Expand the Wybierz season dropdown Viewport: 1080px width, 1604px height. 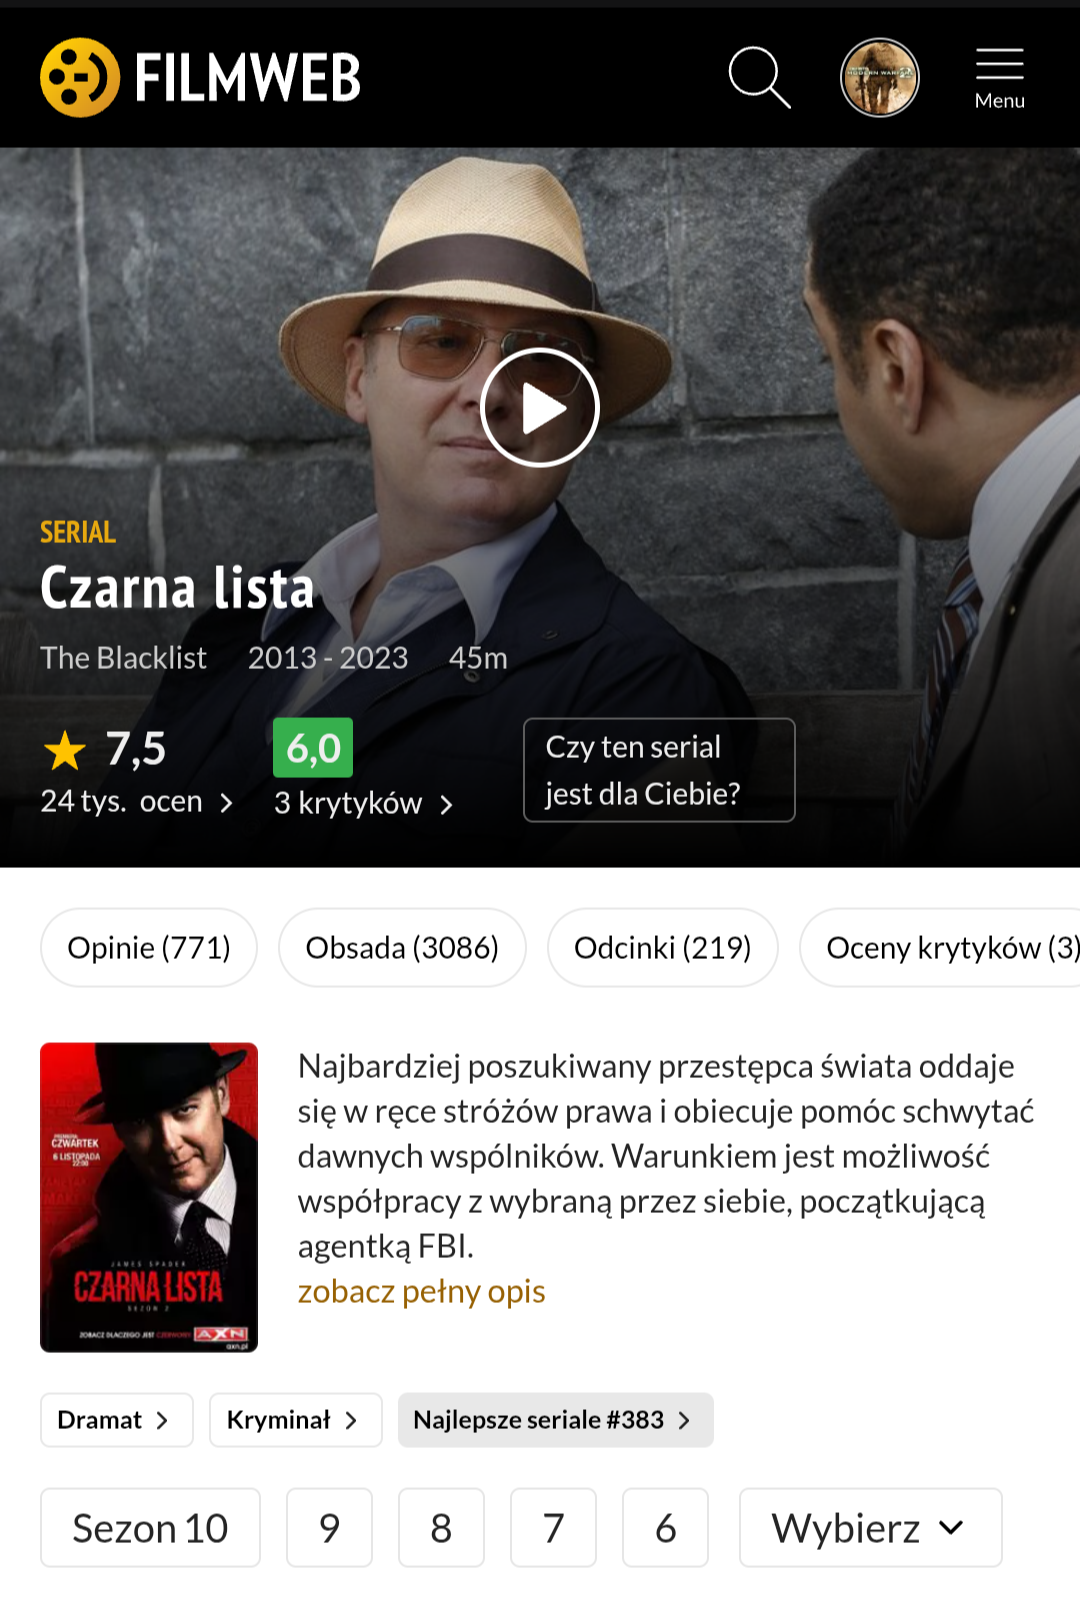pos(870,1527)
